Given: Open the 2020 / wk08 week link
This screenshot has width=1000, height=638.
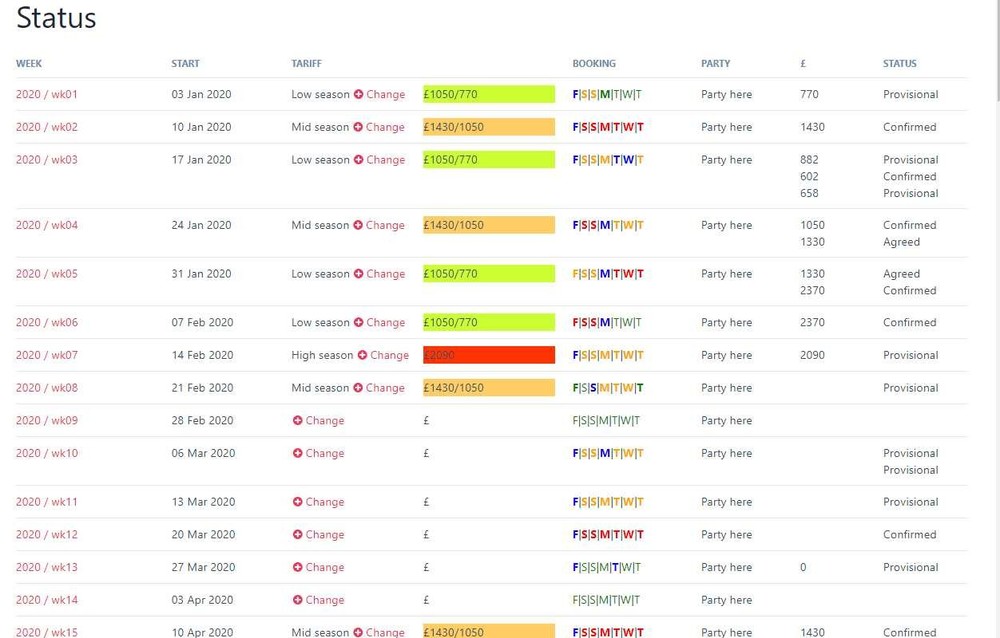Looking at the screenshot, I should pos(46,388).
